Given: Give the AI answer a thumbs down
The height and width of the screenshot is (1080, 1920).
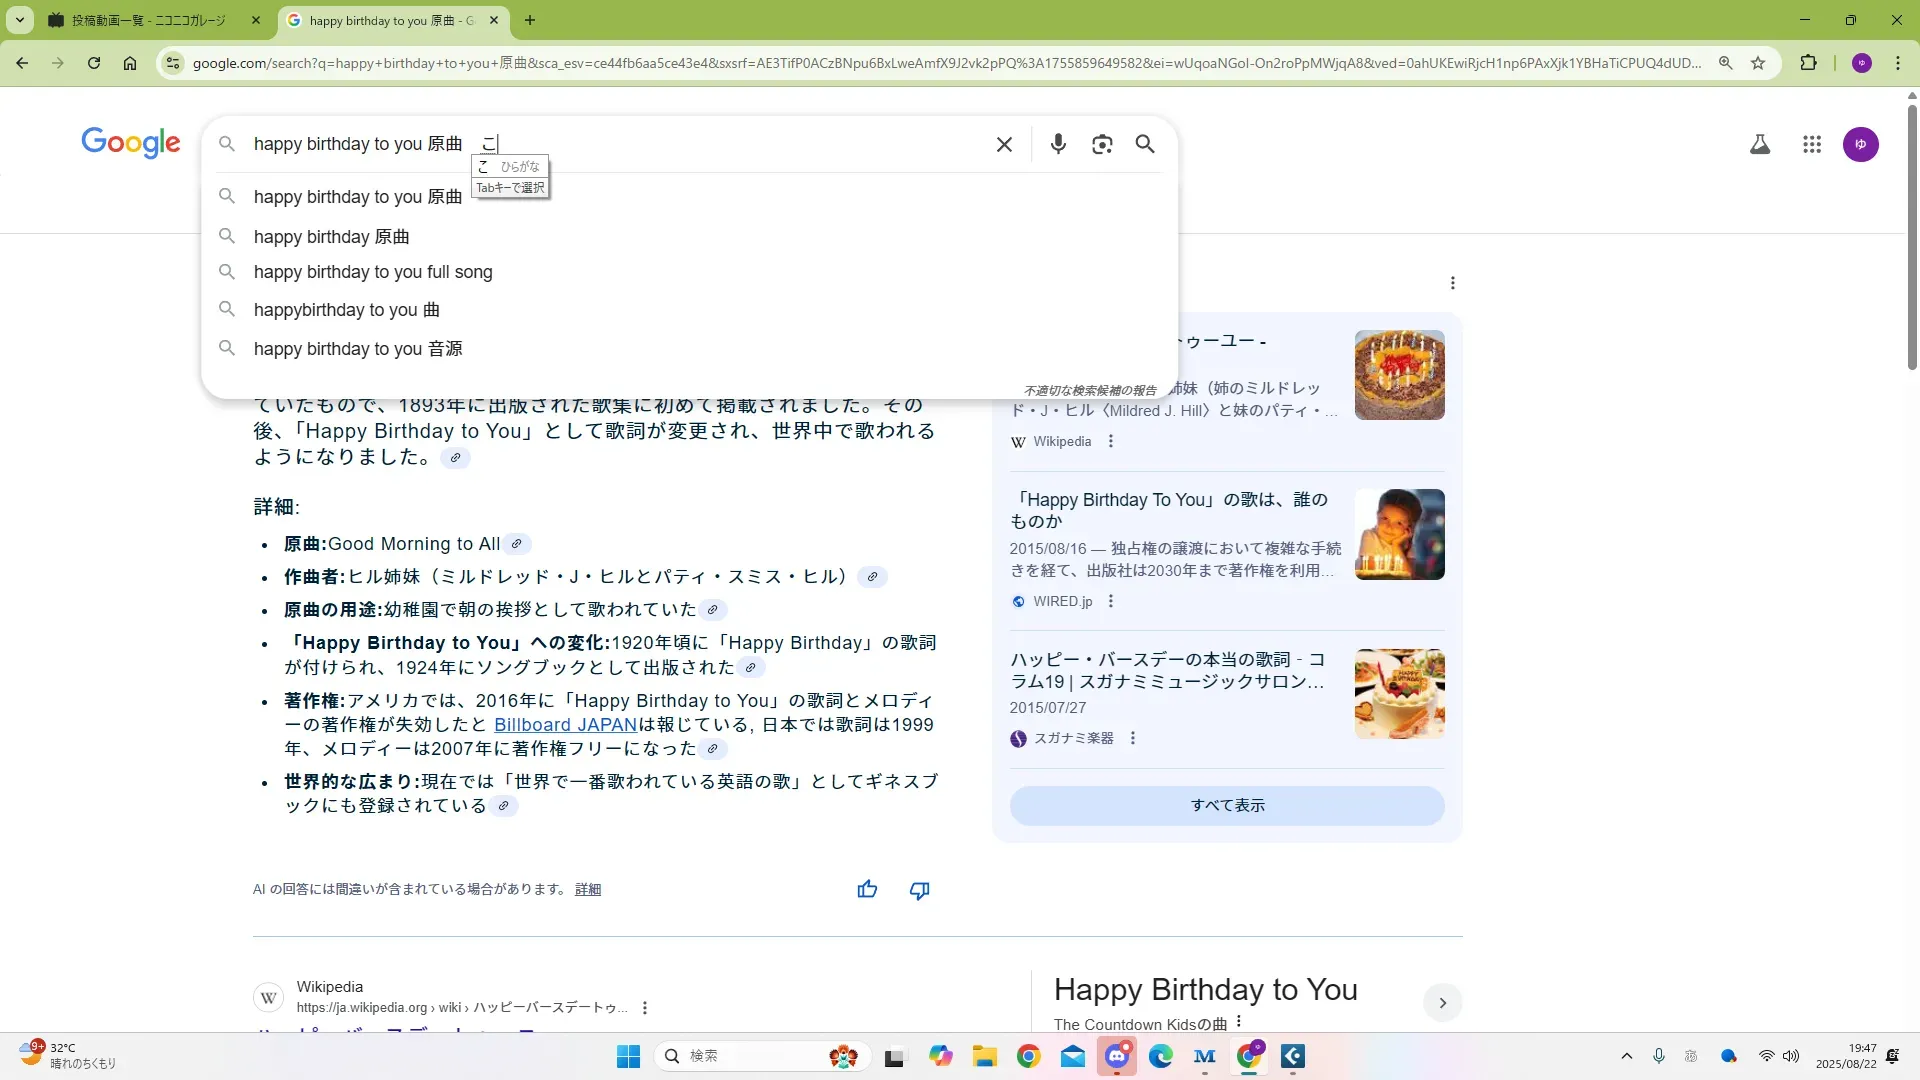Looking at the screenshot, I should 919,889.
